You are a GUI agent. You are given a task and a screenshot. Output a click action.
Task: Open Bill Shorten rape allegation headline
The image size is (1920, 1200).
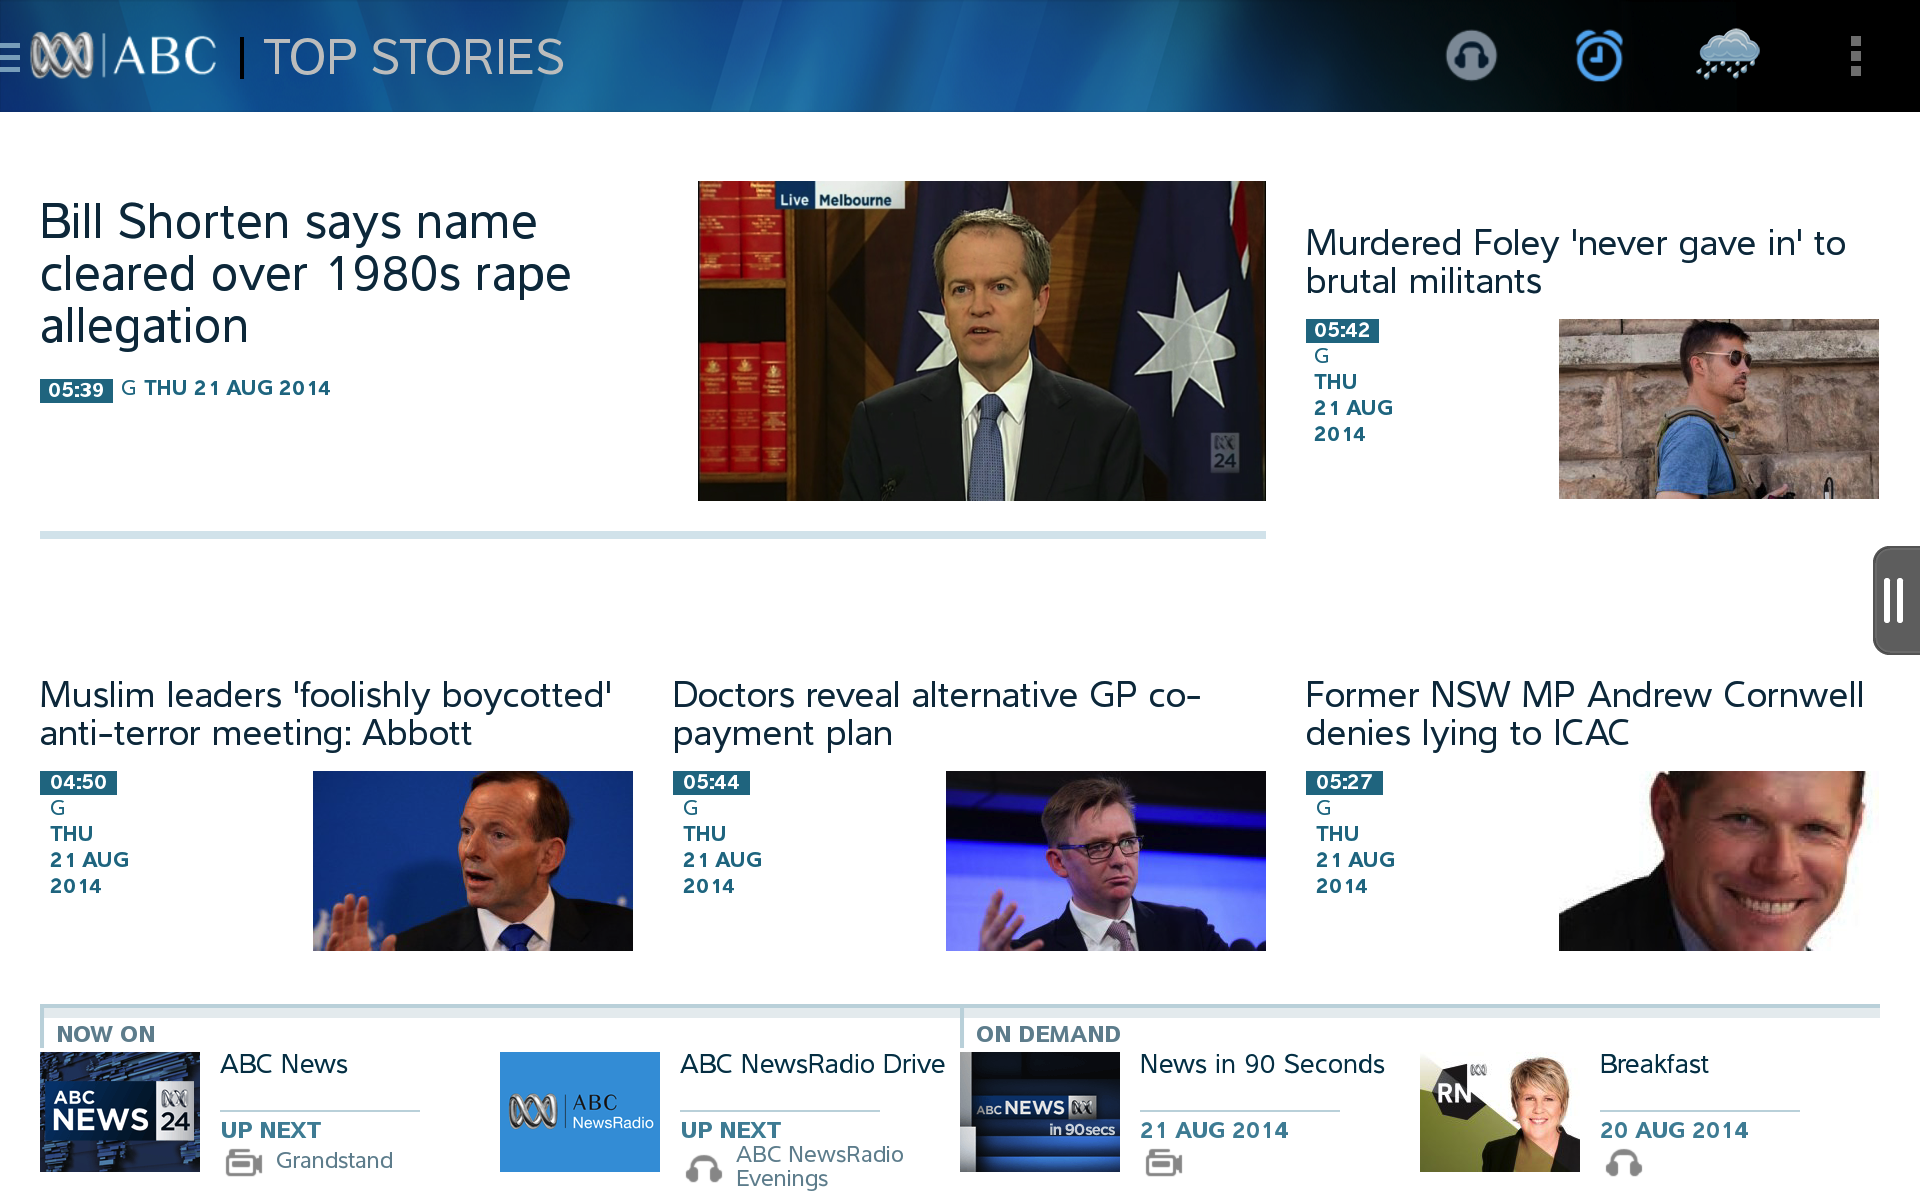coord(305,273)
